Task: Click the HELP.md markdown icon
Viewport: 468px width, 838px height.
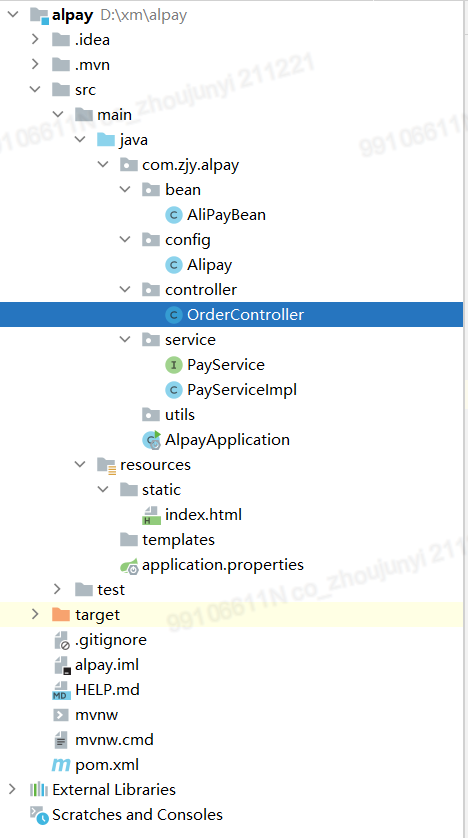Action: (61, 690)
